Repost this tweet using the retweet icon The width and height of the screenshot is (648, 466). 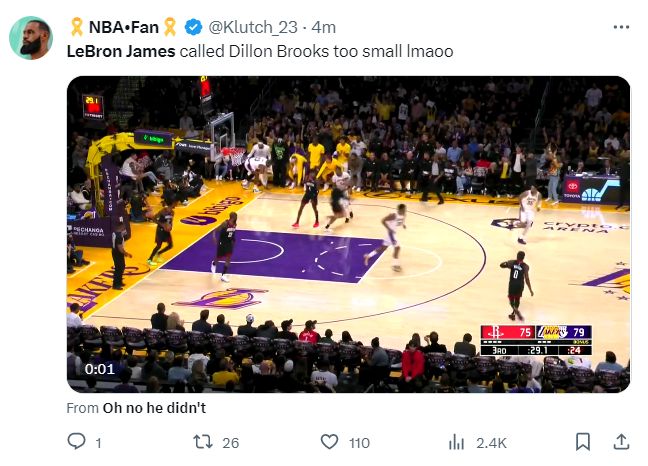pyautogui.click(x=200, y=442)
